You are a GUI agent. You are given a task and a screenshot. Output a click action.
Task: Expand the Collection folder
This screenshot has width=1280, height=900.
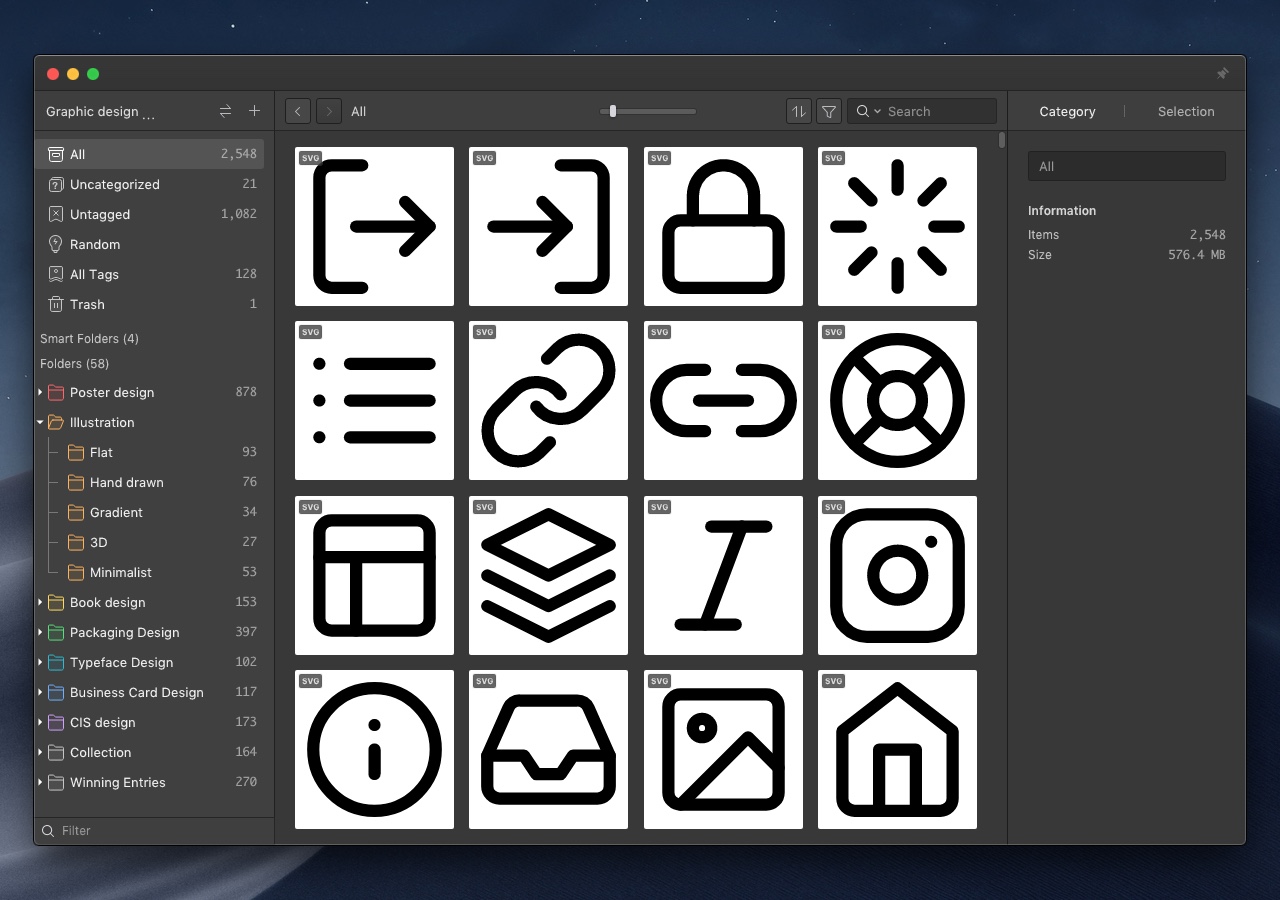click(40, 752)
